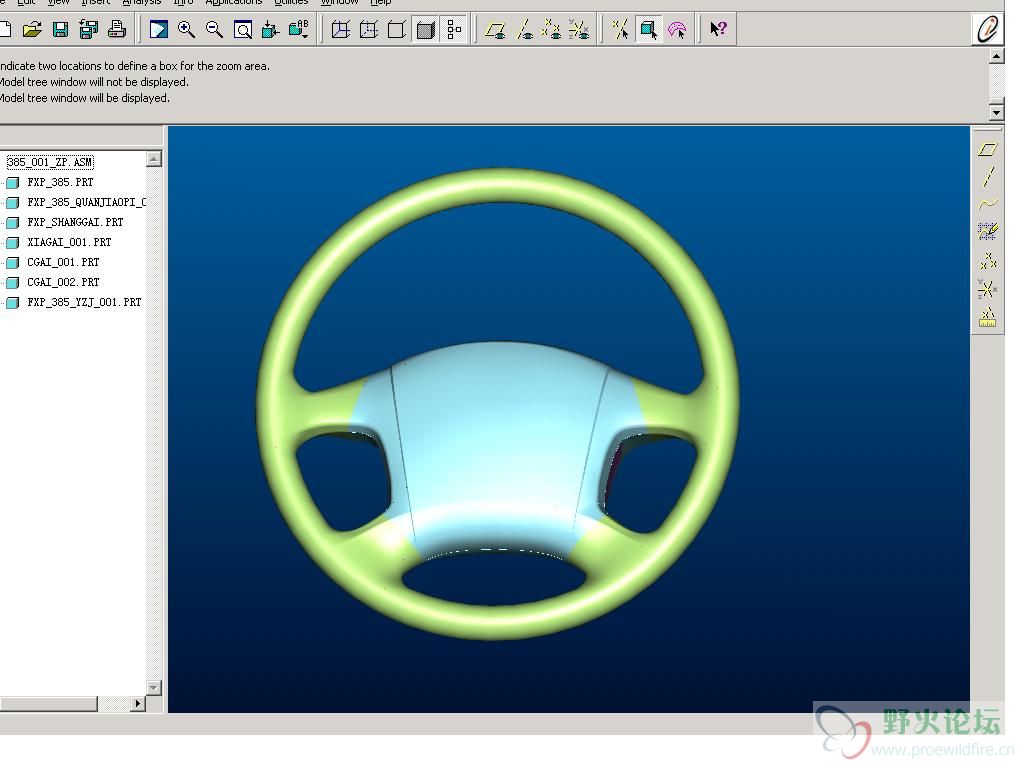This screenshot has height=768, width=1024.
Task: Click the Save a Copy icon
Action: 88,29
